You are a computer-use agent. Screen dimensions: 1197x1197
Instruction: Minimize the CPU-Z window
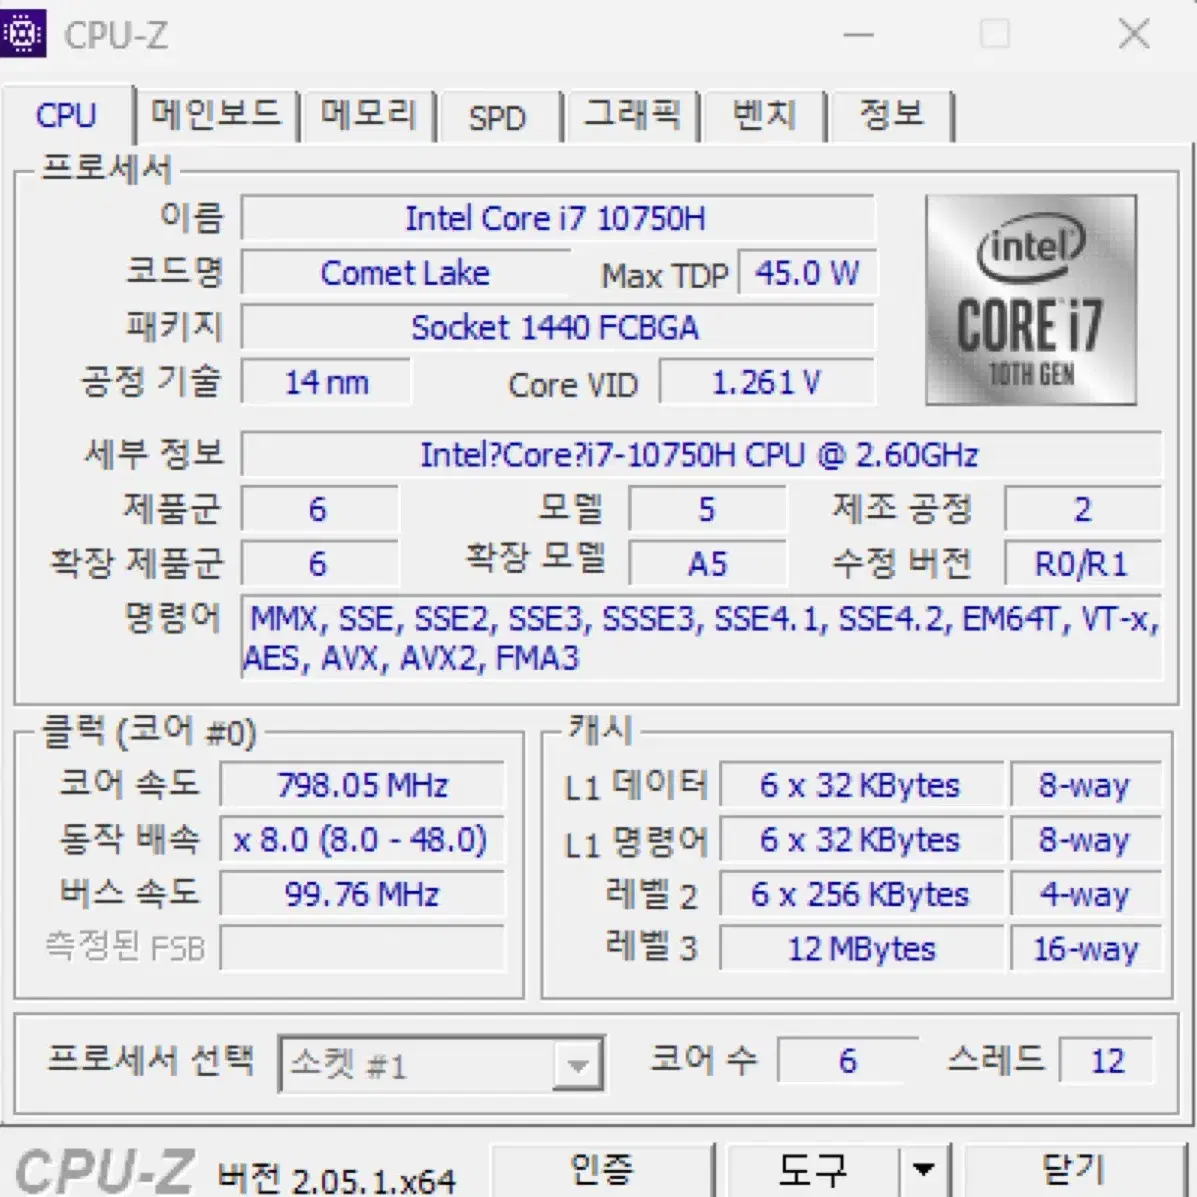[x=859, y=34]
